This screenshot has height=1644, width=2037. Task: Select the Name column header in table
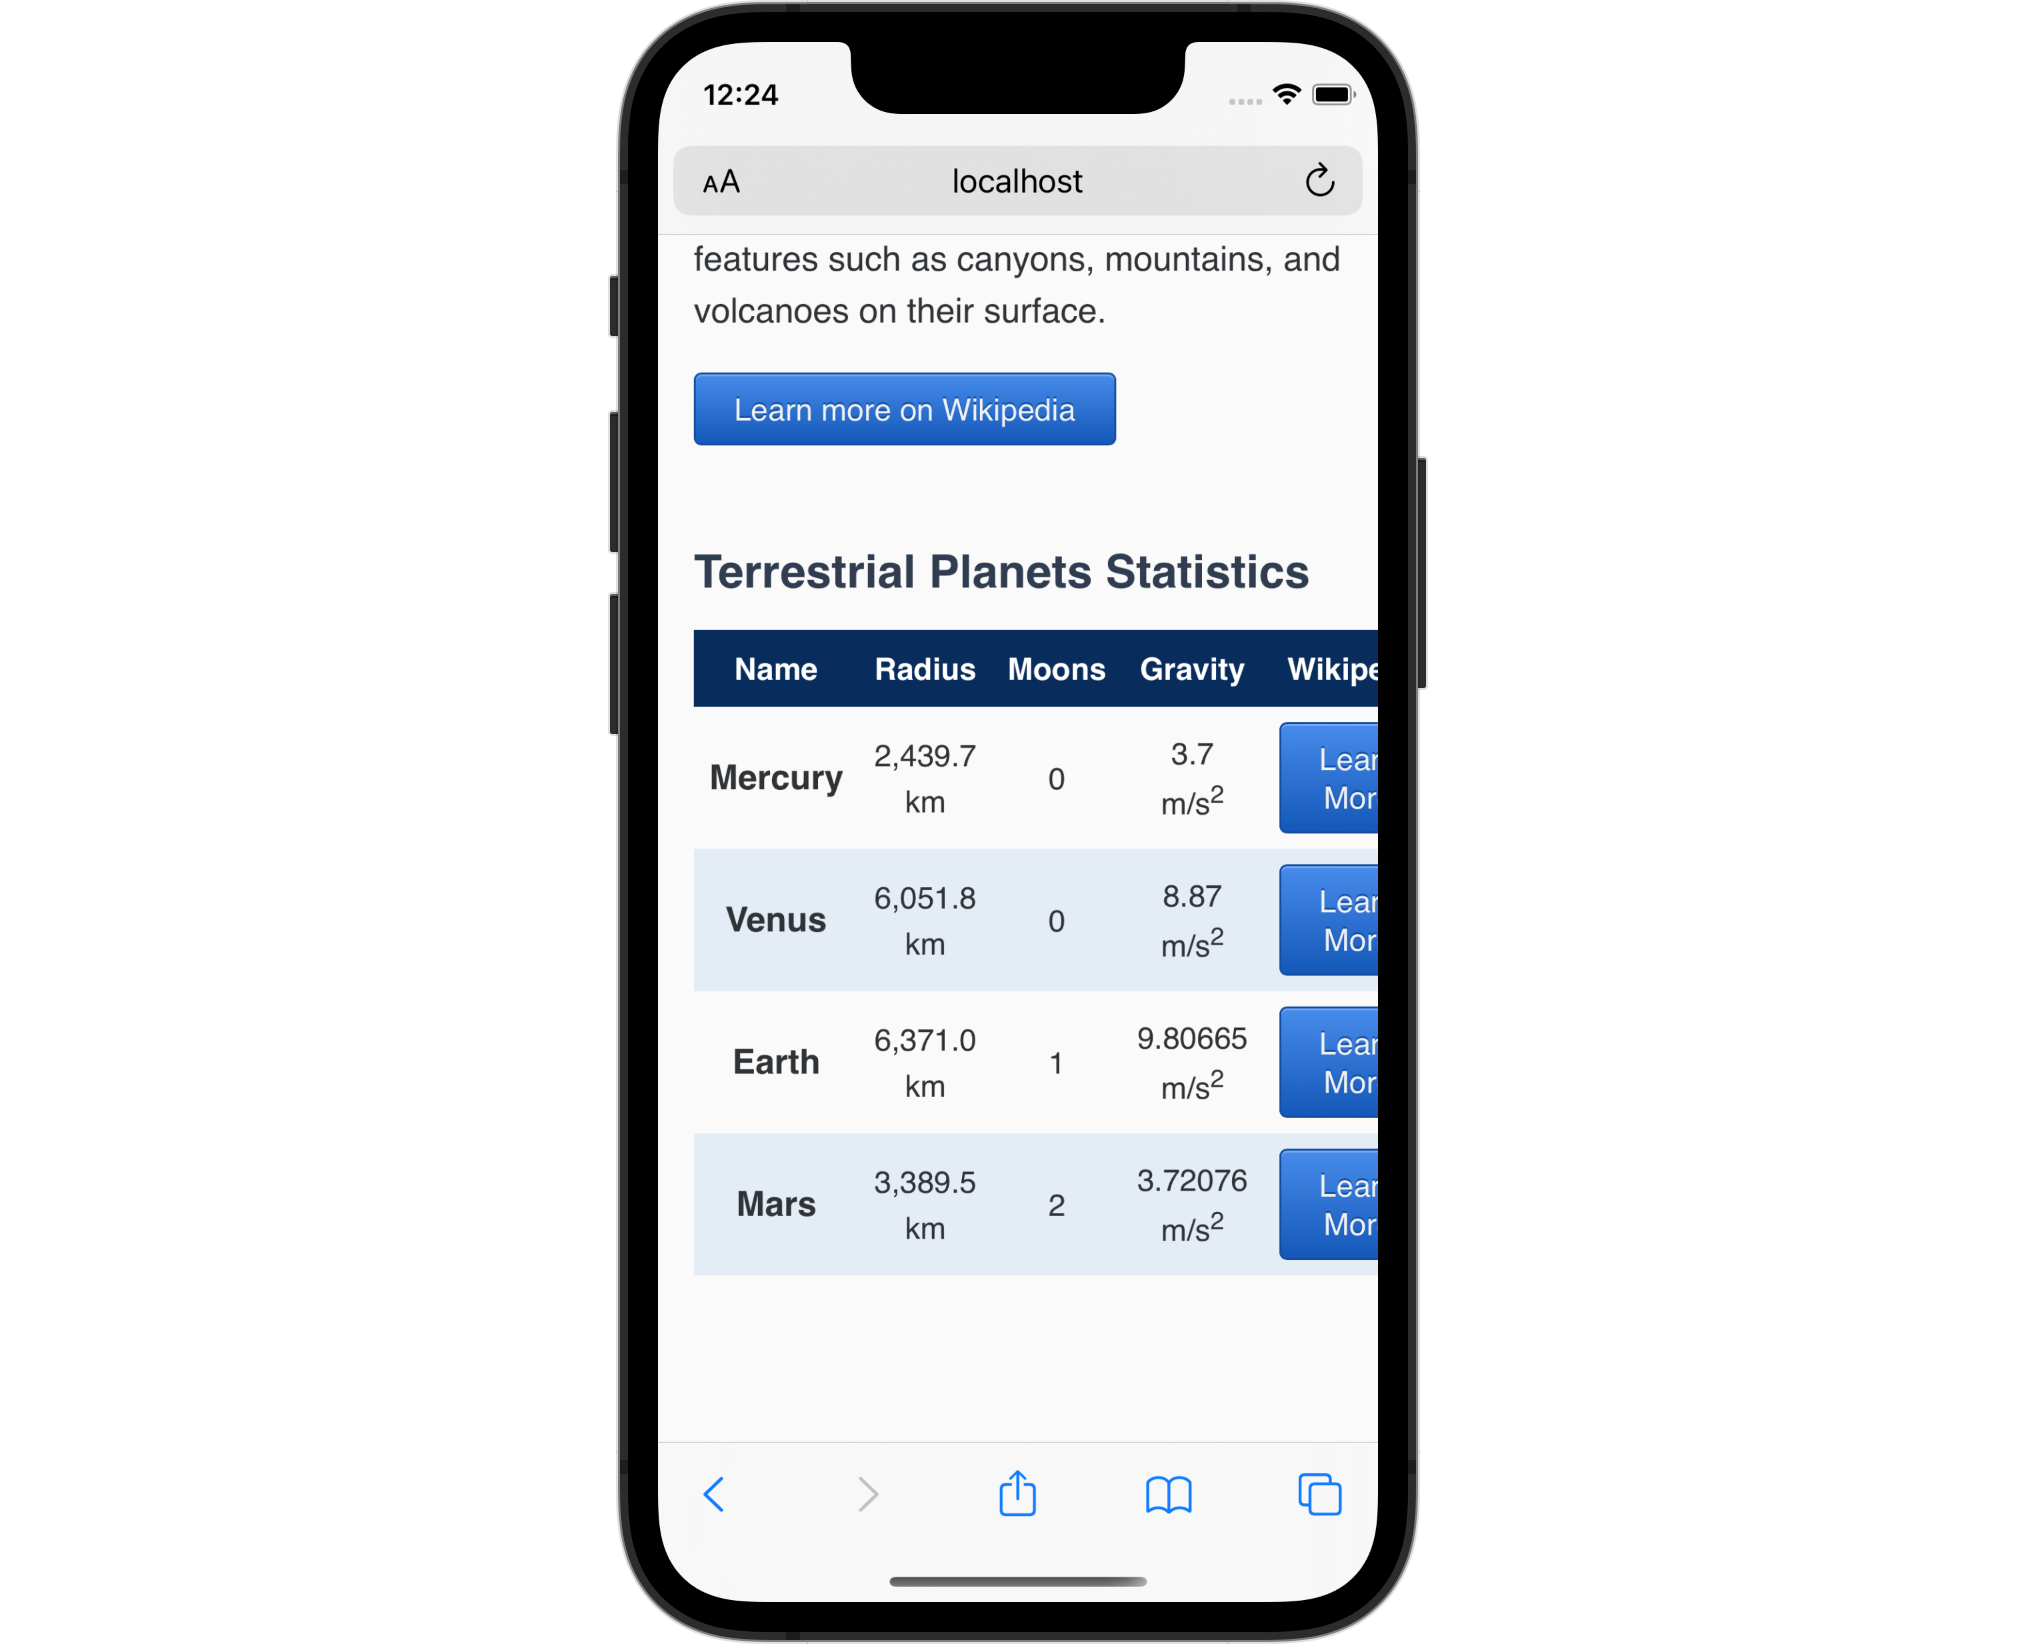click(772, 666)
